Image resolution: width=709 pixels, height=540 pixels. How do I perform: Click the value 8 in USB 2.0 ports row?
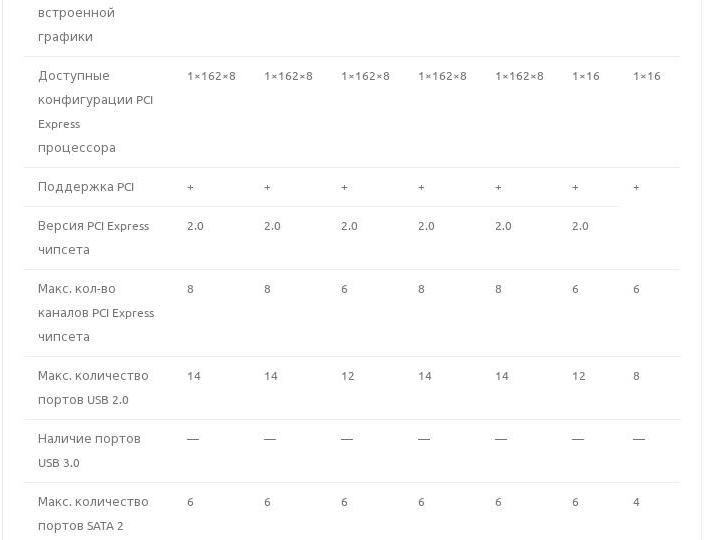click(x=636, y=376)
